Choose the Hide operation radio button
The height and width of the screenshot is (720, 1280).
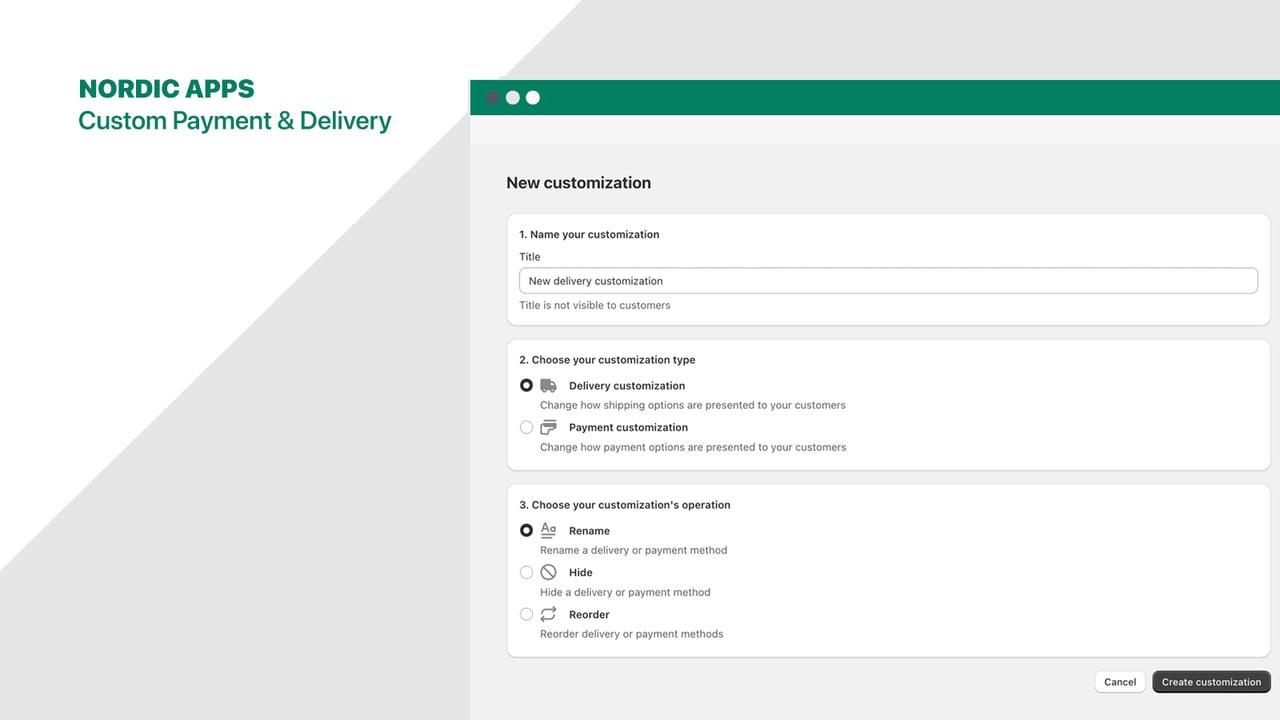click(526, 573)
